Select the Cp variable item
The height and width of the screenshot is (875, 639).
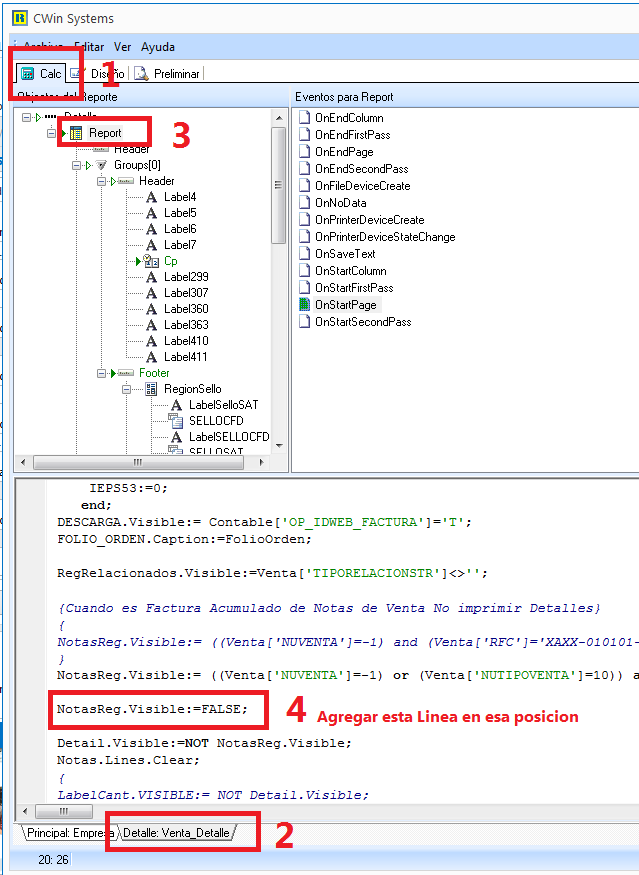tap(170, 261)
